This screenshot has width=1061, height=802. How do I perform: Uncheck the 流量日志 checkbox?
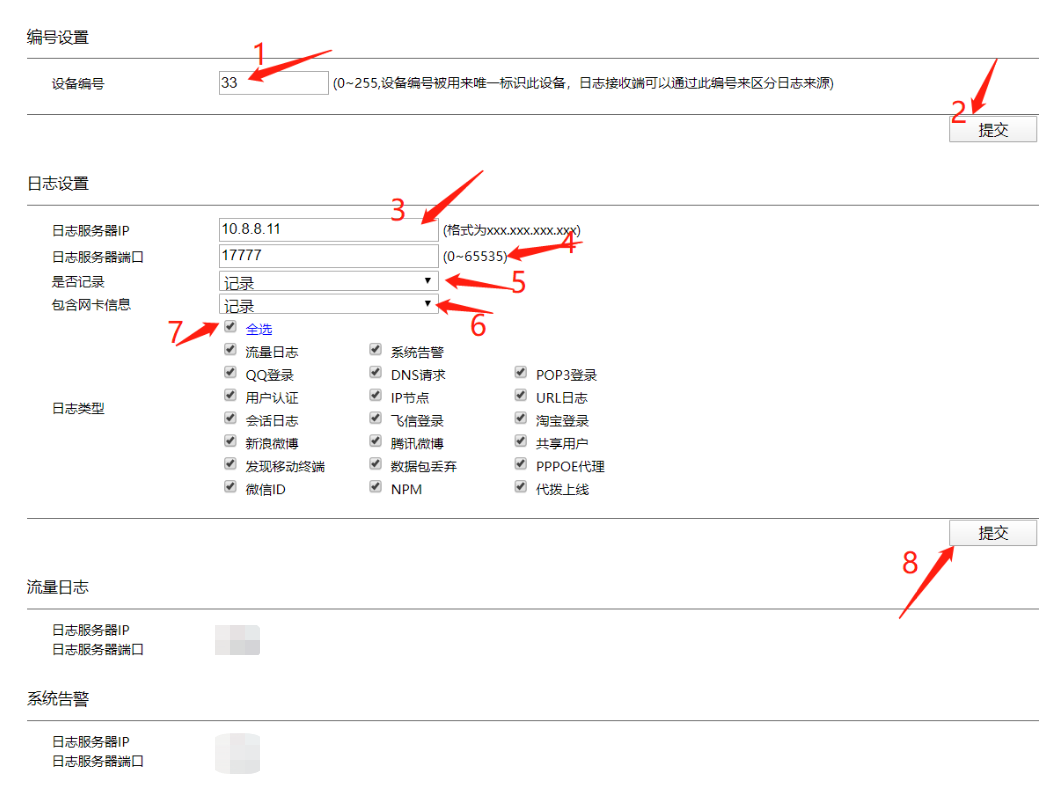tap(231, 350)
